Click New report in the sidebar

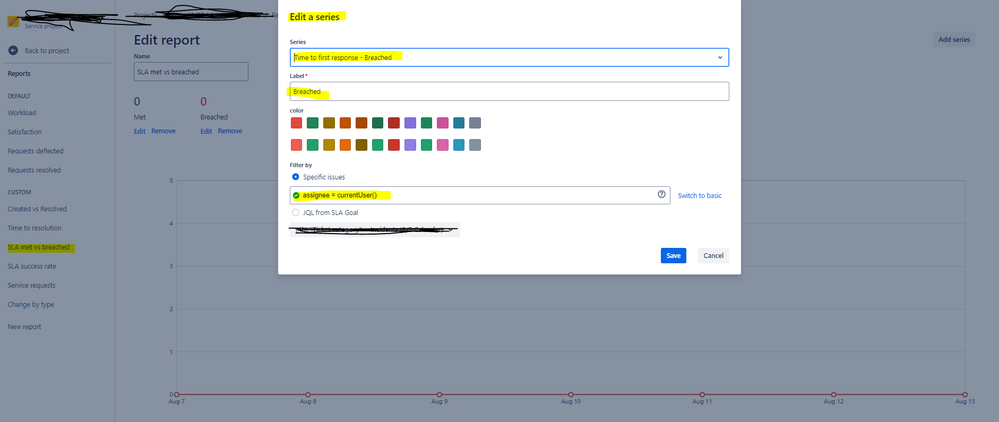tap(24, 326)
